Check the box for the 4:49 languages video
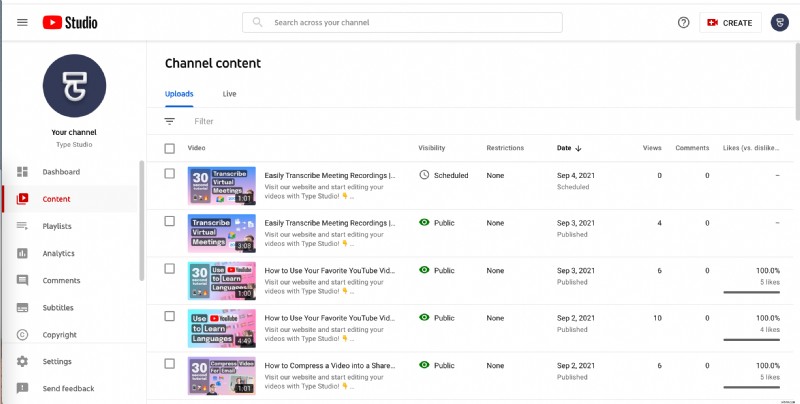 pyautogui.click(x=169, y=316)
